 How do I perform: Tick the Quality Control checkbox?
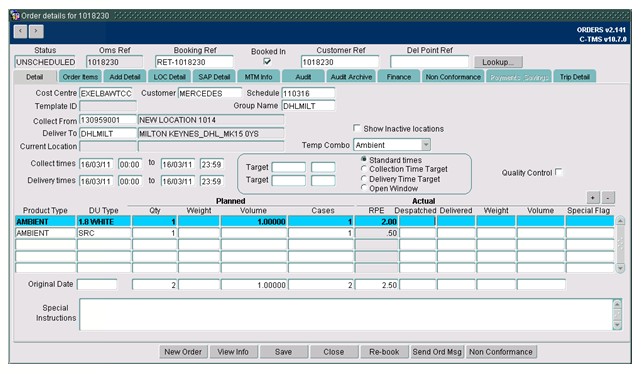(559, 172)
